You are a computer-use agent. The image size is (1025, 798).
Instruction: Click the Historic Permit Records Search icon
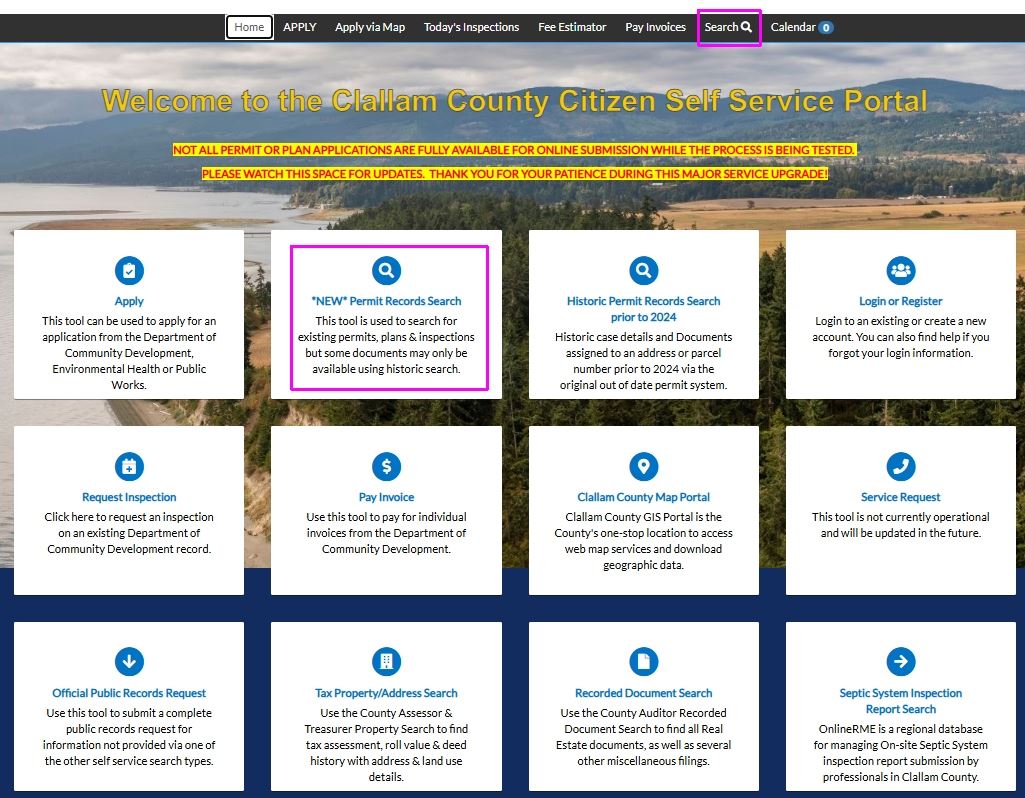coord(643,269)
